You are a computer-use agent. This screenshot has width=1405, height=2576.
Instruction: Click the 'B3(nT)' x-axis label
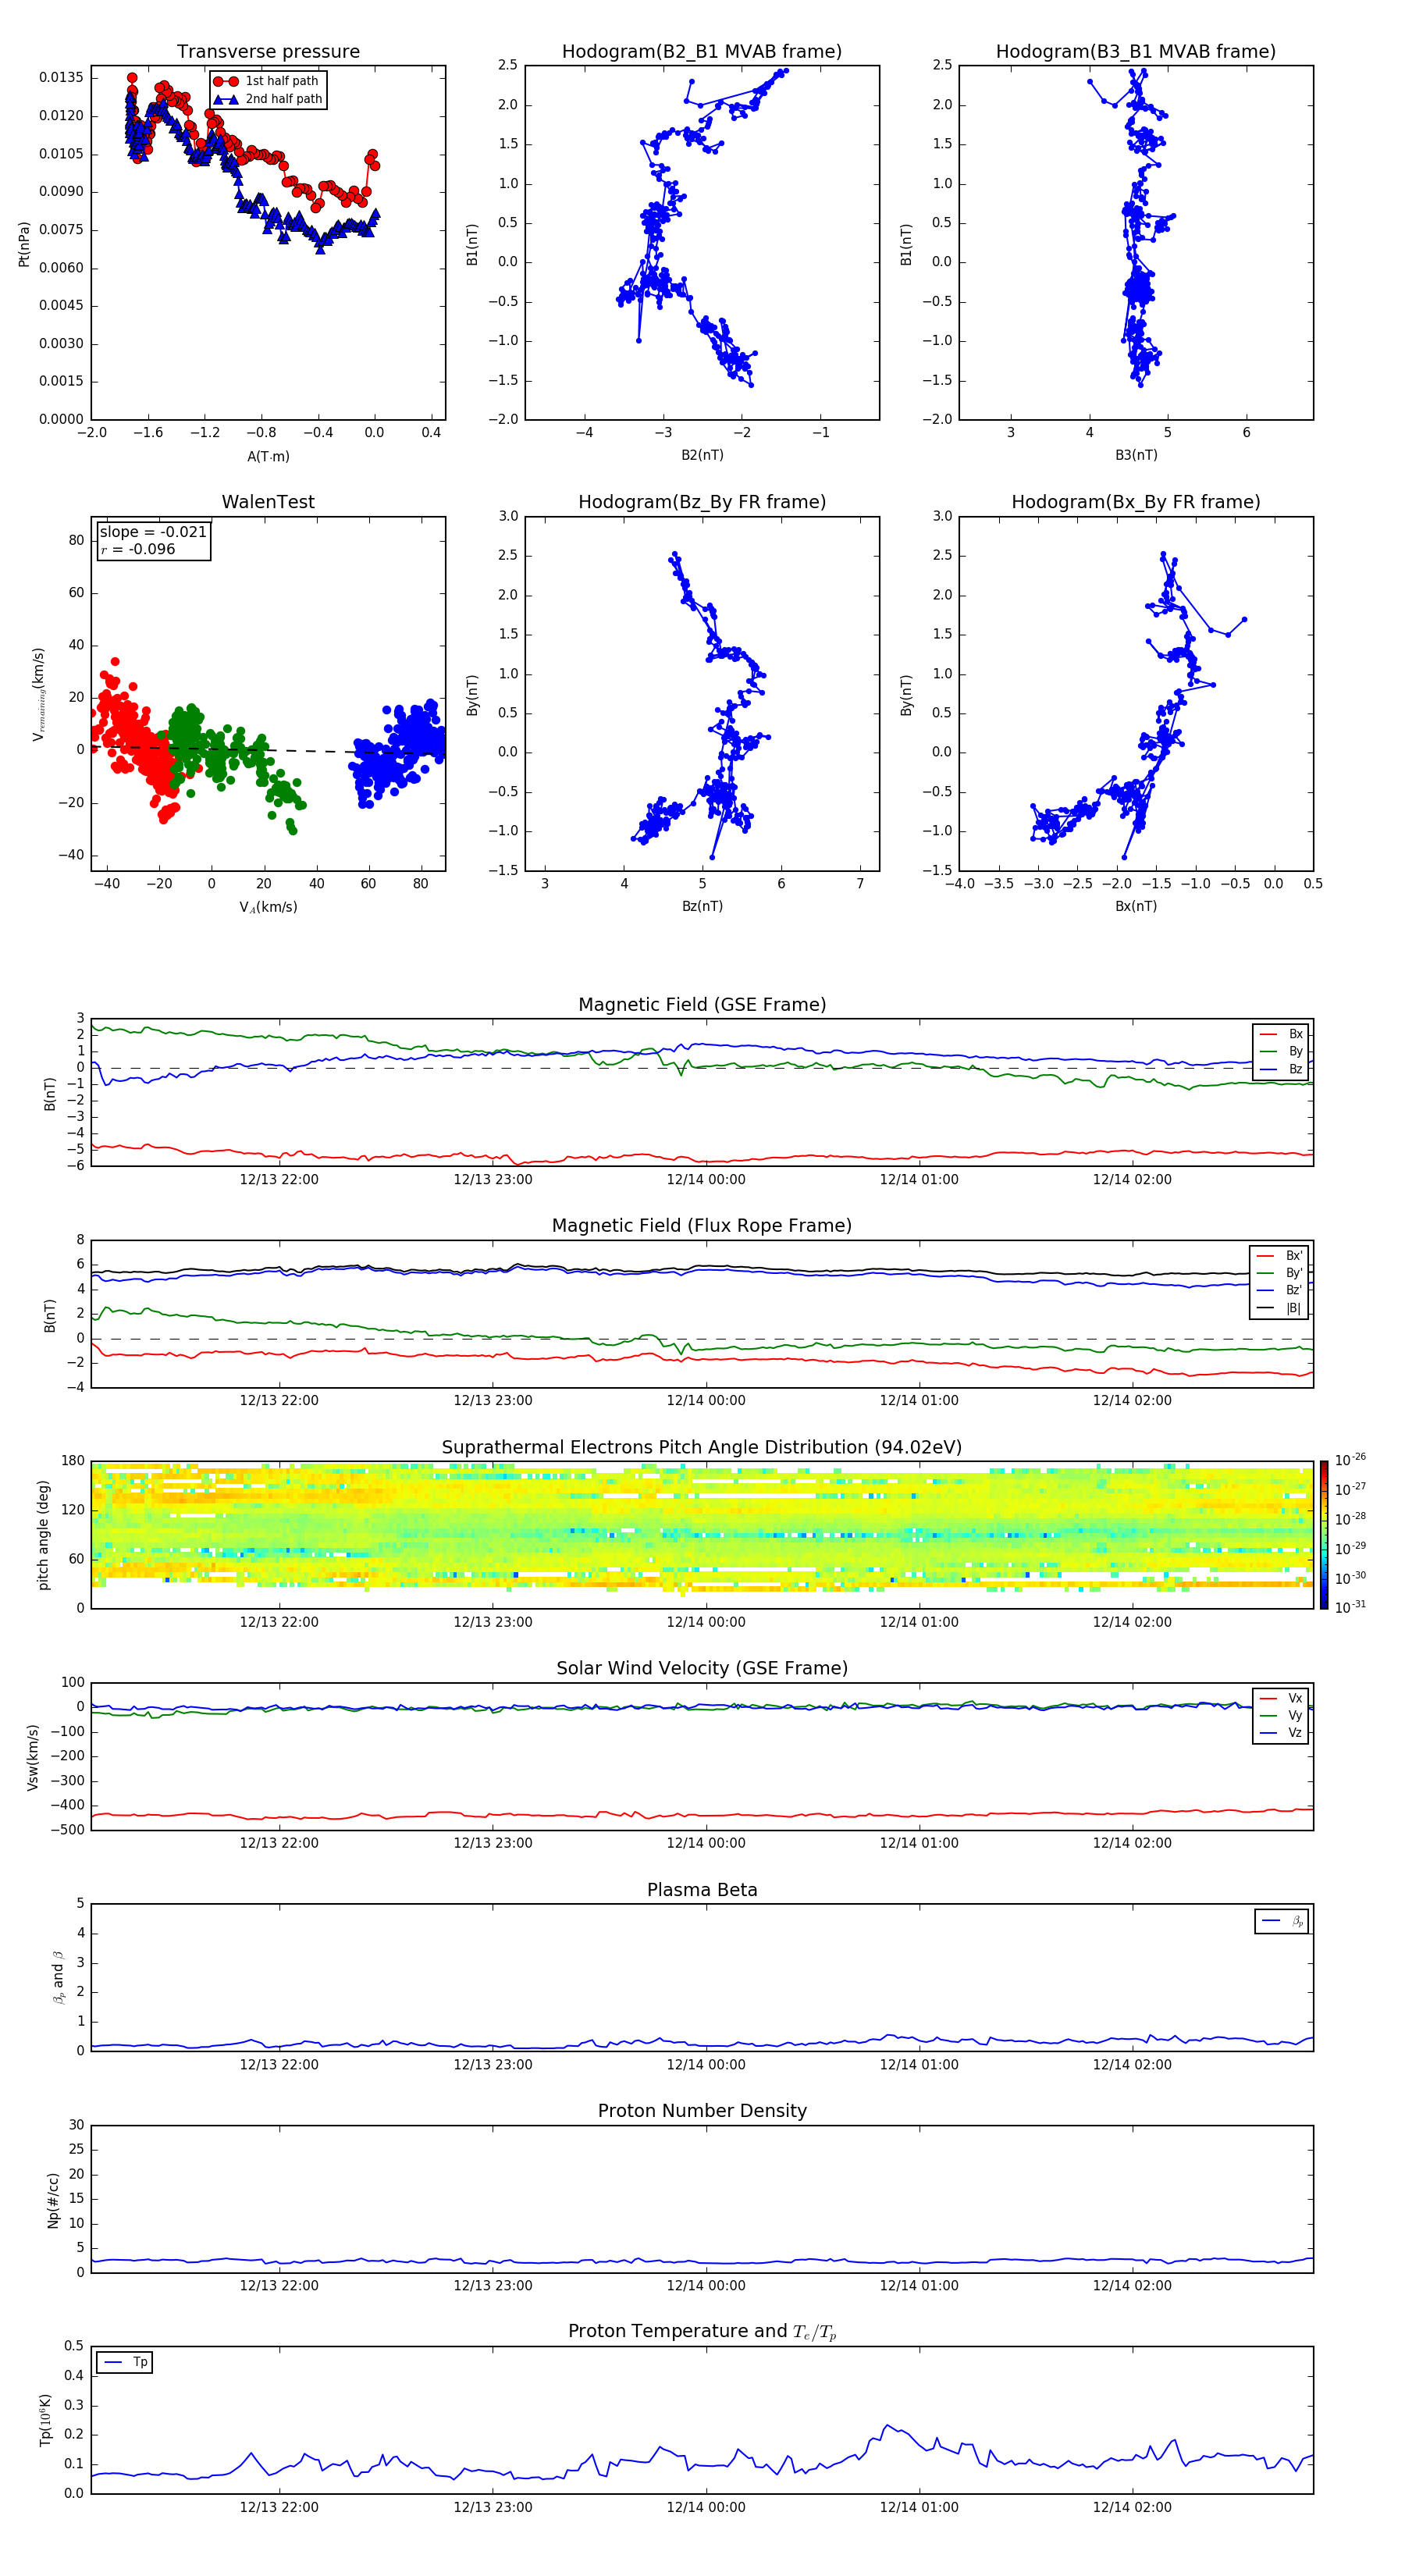[x=1136, y=455]
